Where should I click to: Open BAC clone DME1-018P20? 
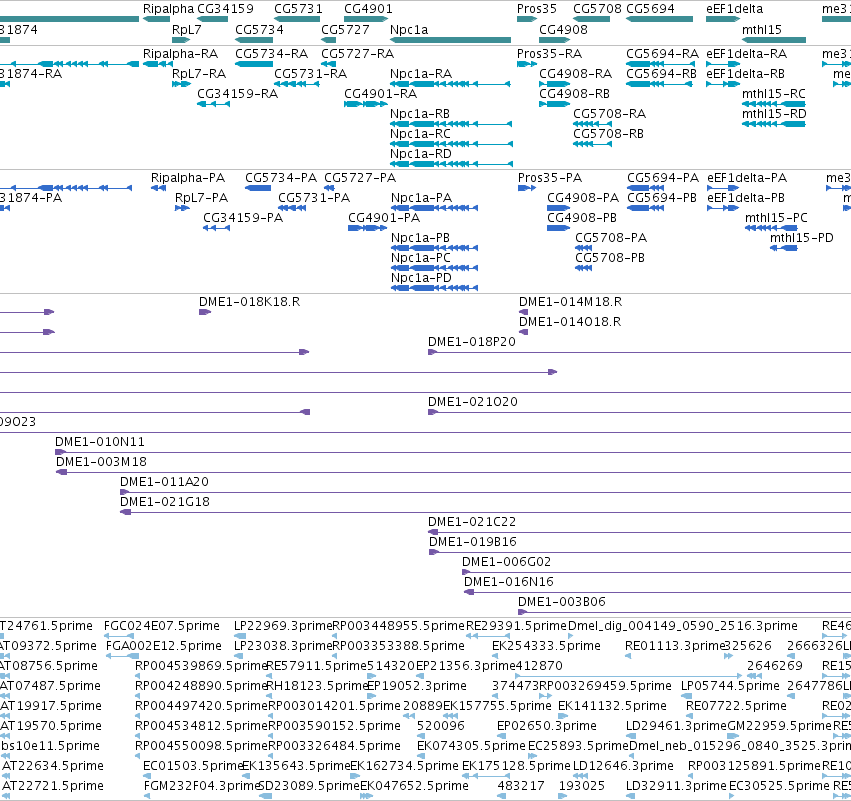click(472, 342)
